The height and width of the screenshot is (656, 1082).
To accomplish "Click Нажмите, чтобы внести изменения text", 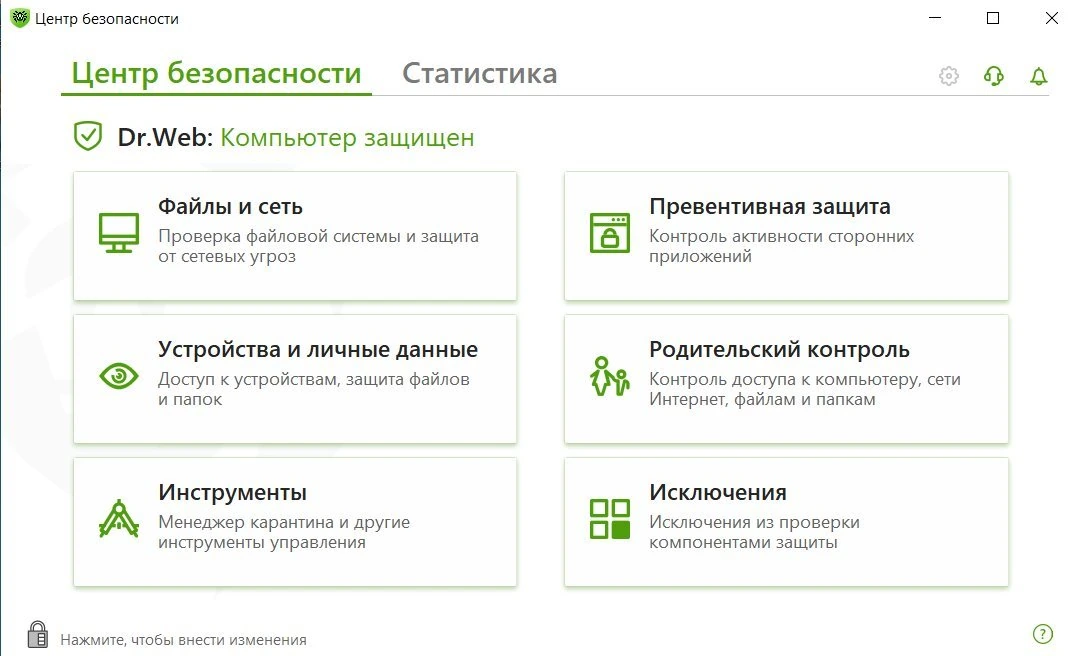I will 184,640.
